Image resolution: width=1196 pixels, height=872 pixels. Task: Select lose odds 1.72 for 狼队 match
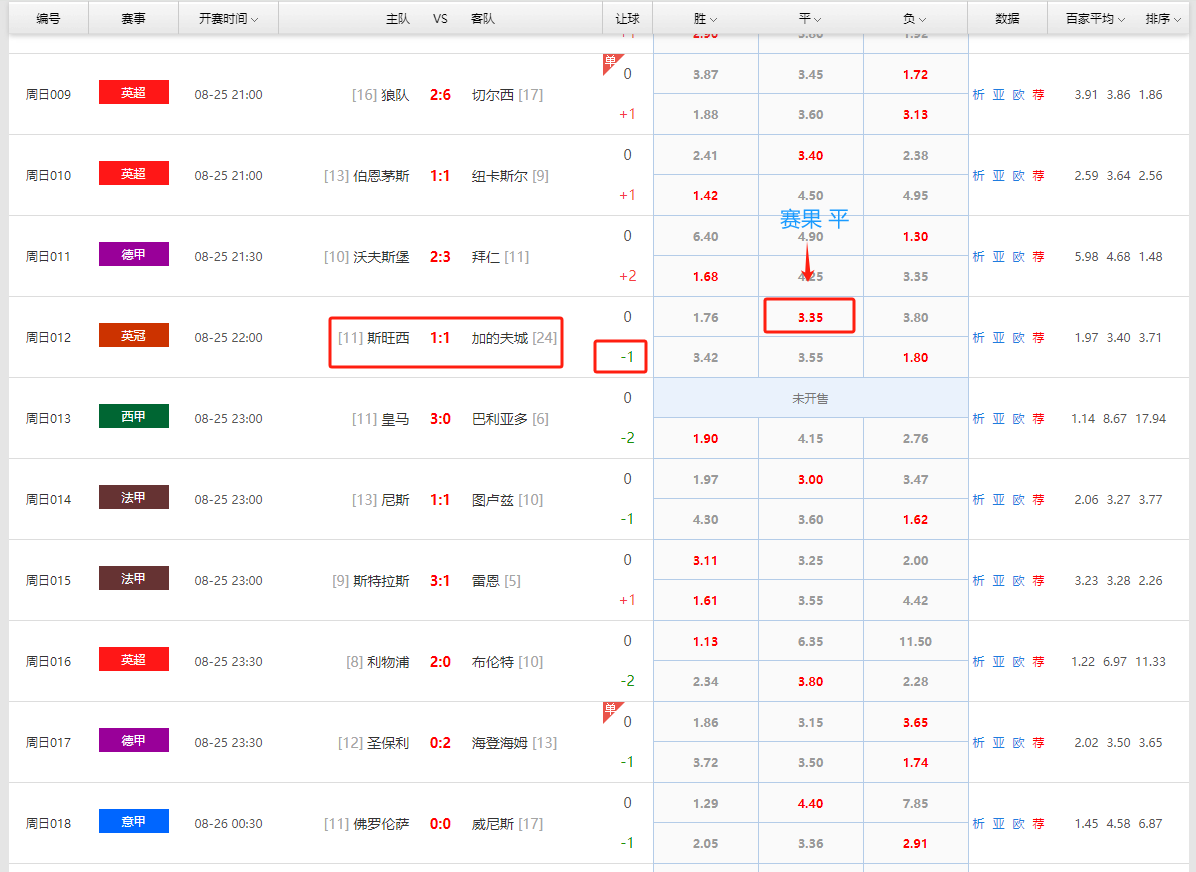pyautogui.click(x=915, y=75)
